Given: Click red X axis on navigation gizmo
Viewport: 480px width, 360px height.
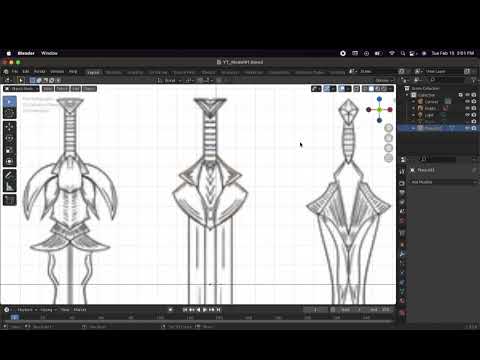Looking at the screenshot, I should [x=390, y=109].
